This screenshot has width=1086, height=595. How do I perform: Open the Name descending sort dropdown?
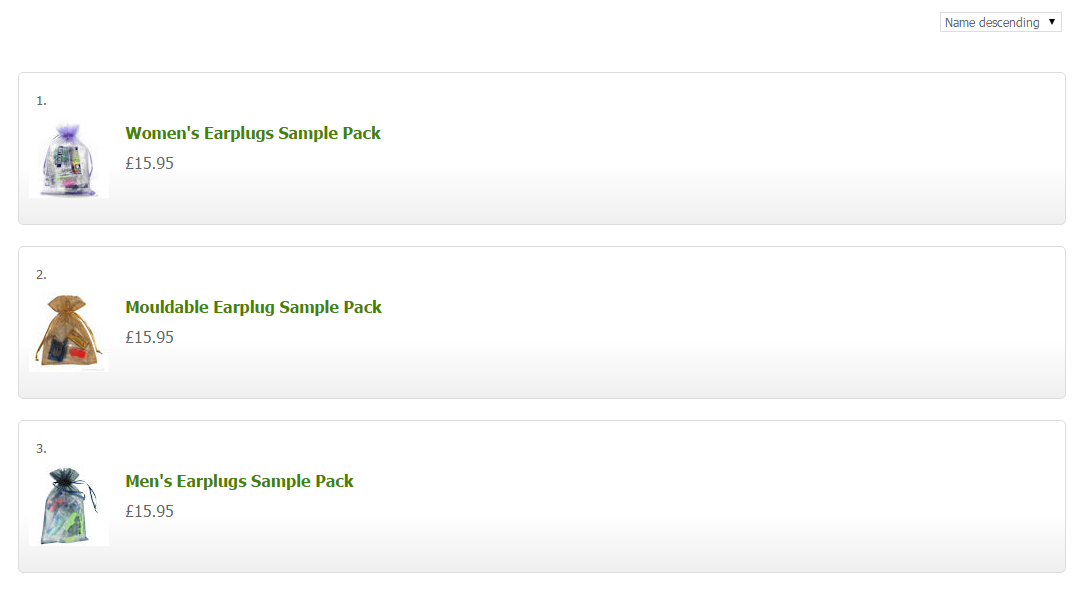pos(992,22)
